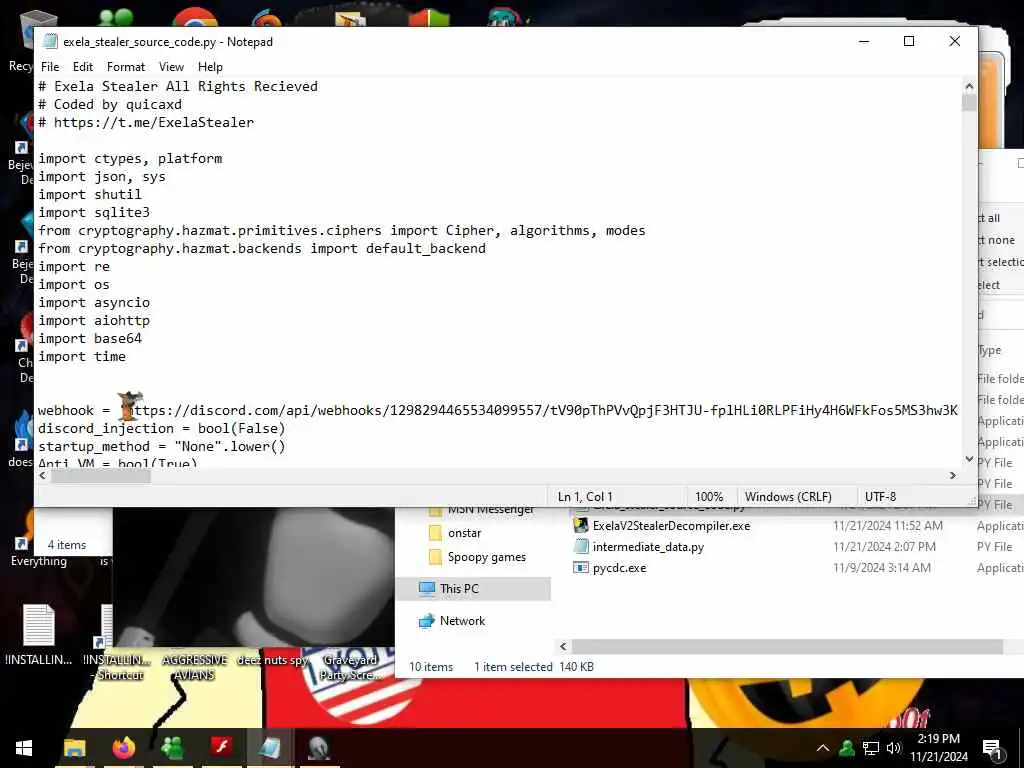Select the AGGRESSIVE AVIANS desktop label

coord(194,667)
